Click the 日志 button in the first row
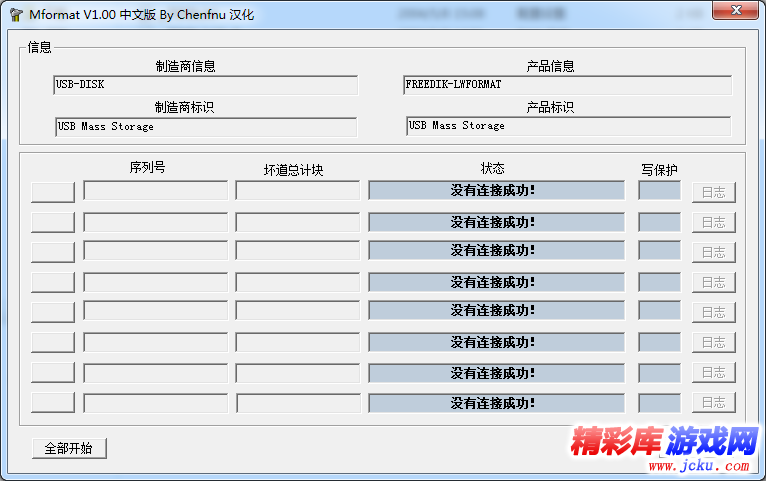The width and height of the screenshot is (766, 481). [714, 192]
